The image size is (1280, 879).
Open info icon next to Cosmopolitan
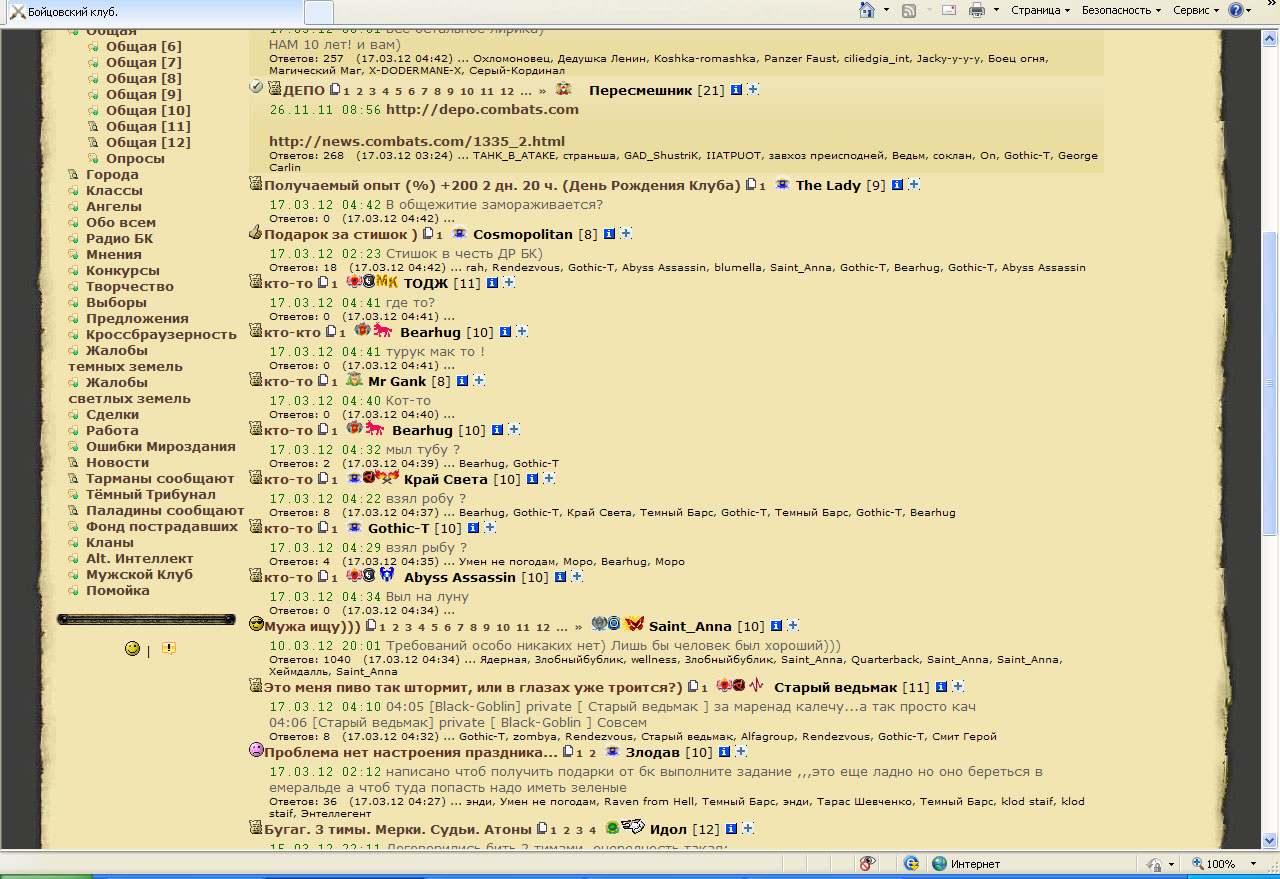tap(609, 234)
